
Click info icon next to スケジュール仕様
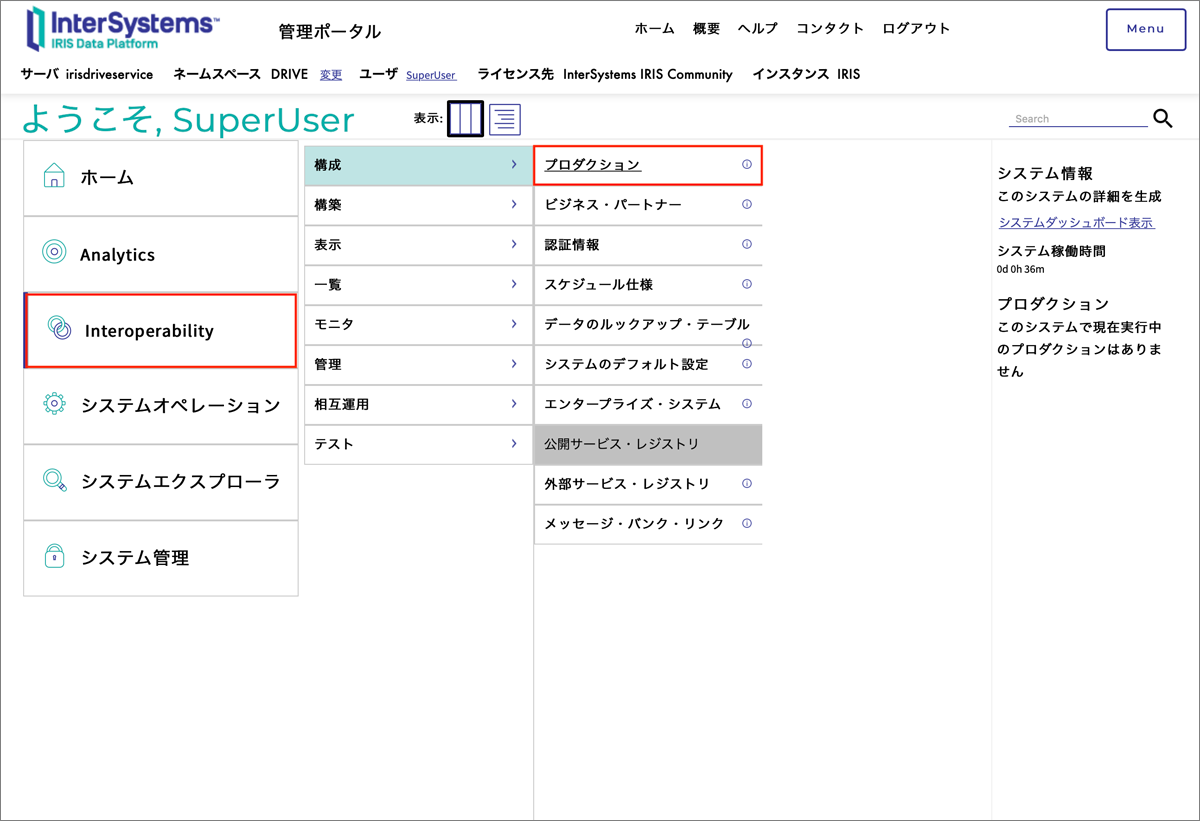746,284
